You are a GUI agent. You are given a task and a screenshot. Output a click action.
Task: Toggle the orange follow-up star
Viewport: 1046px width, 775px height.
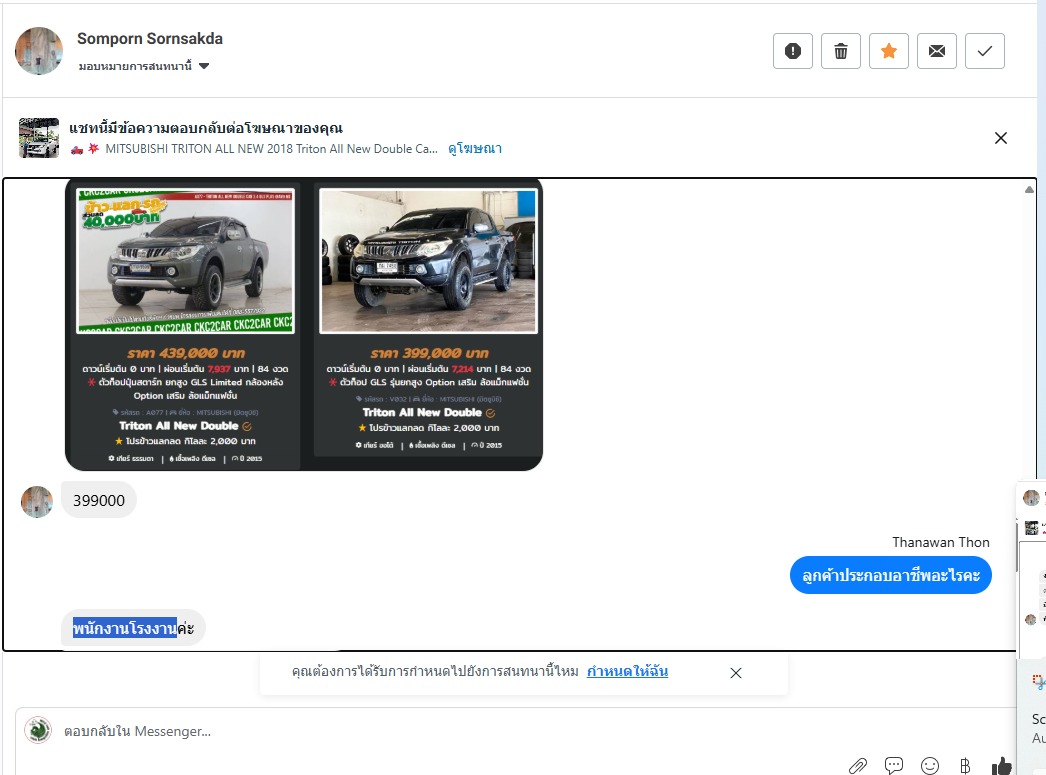889,51
